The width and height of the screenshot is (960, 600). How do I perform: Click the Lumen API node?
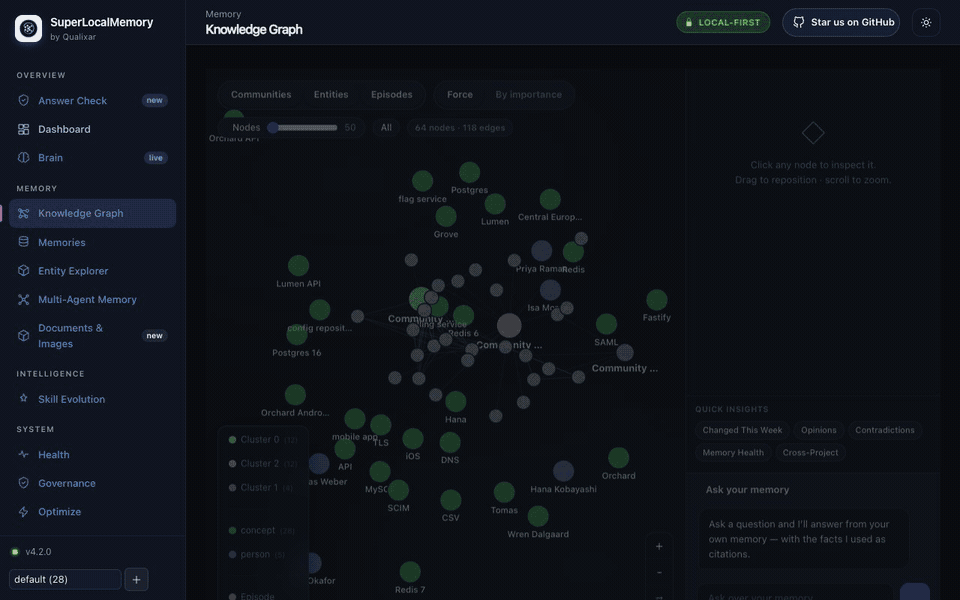click(x=298, y=266)
